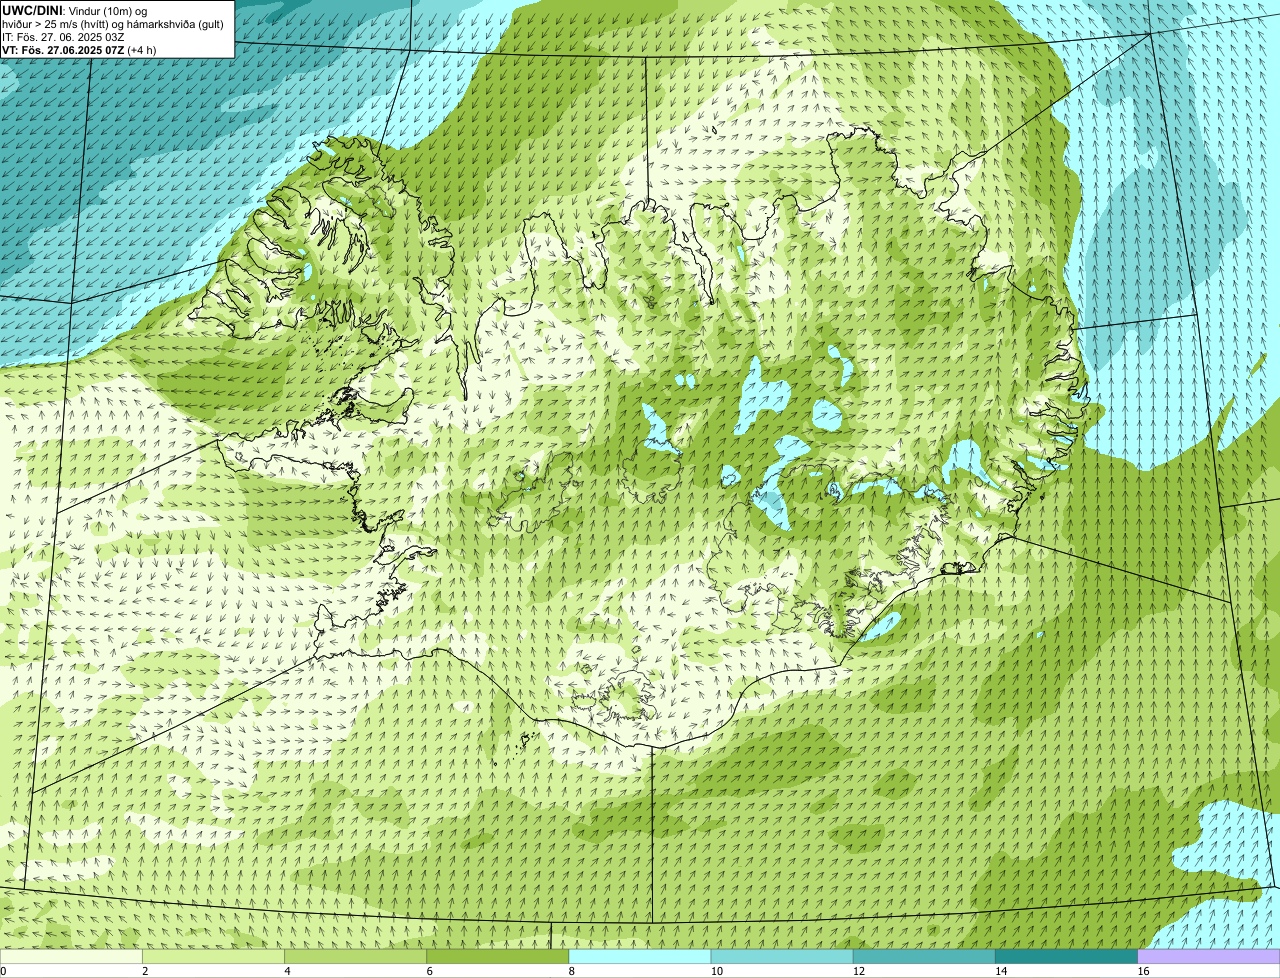This screenshot has width=1280, height=978.
Task: Click the 14–16 m/s dark teal legend swatch
Action: [x=1067, y=956]
